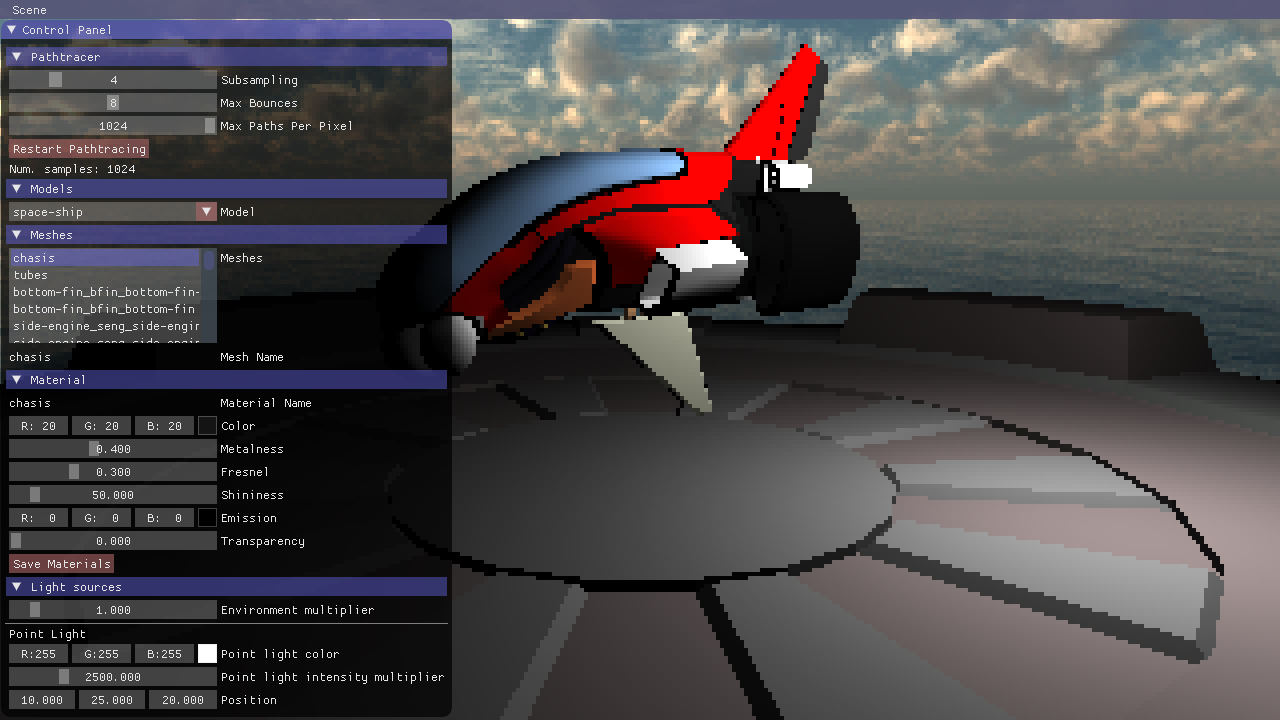Click Position Z value 20.000
The height and width of the screenshot is (720, 1280).
pyautogui.click(x=183, y=700)
